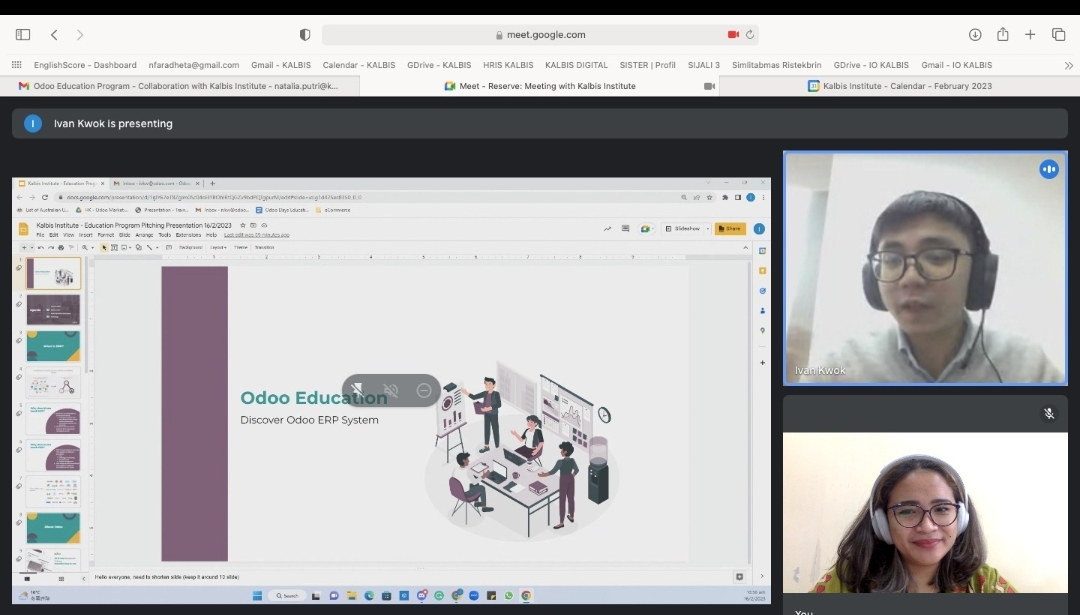Open the Insert menu in shared Slides

[85, 235]
